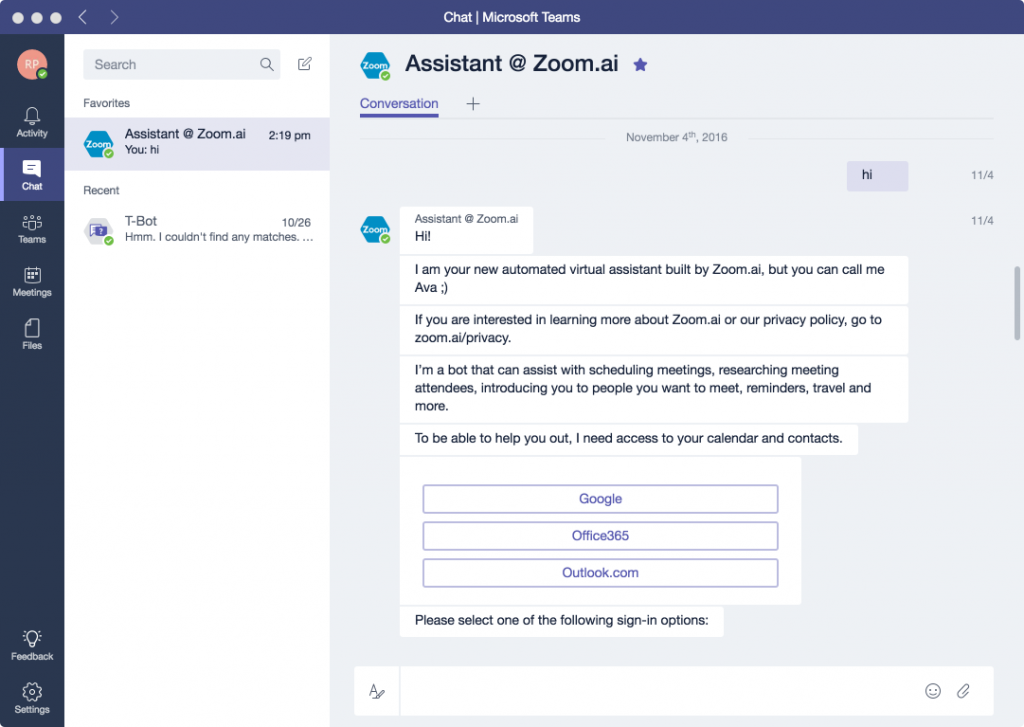Open the Activity bell icon
This screenshot has height=727, width=1024.
tap(32, 121)
